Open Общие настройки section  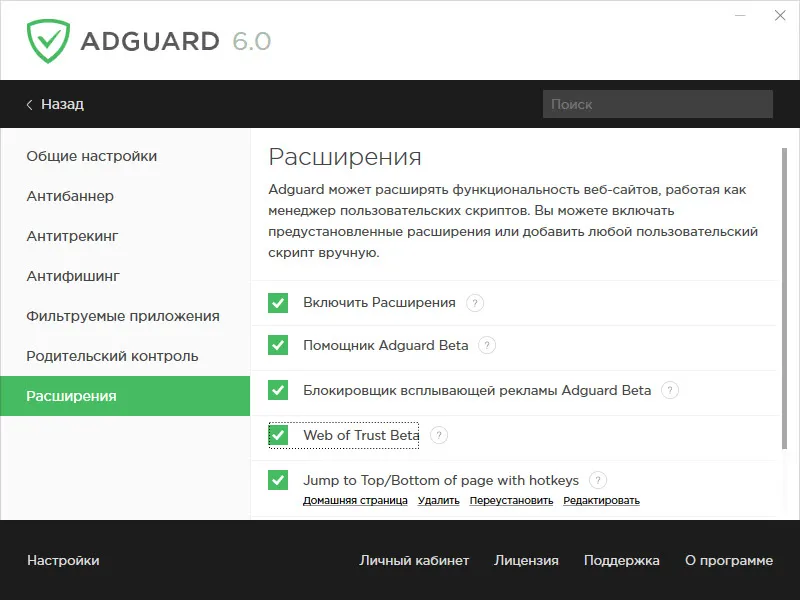92,156
